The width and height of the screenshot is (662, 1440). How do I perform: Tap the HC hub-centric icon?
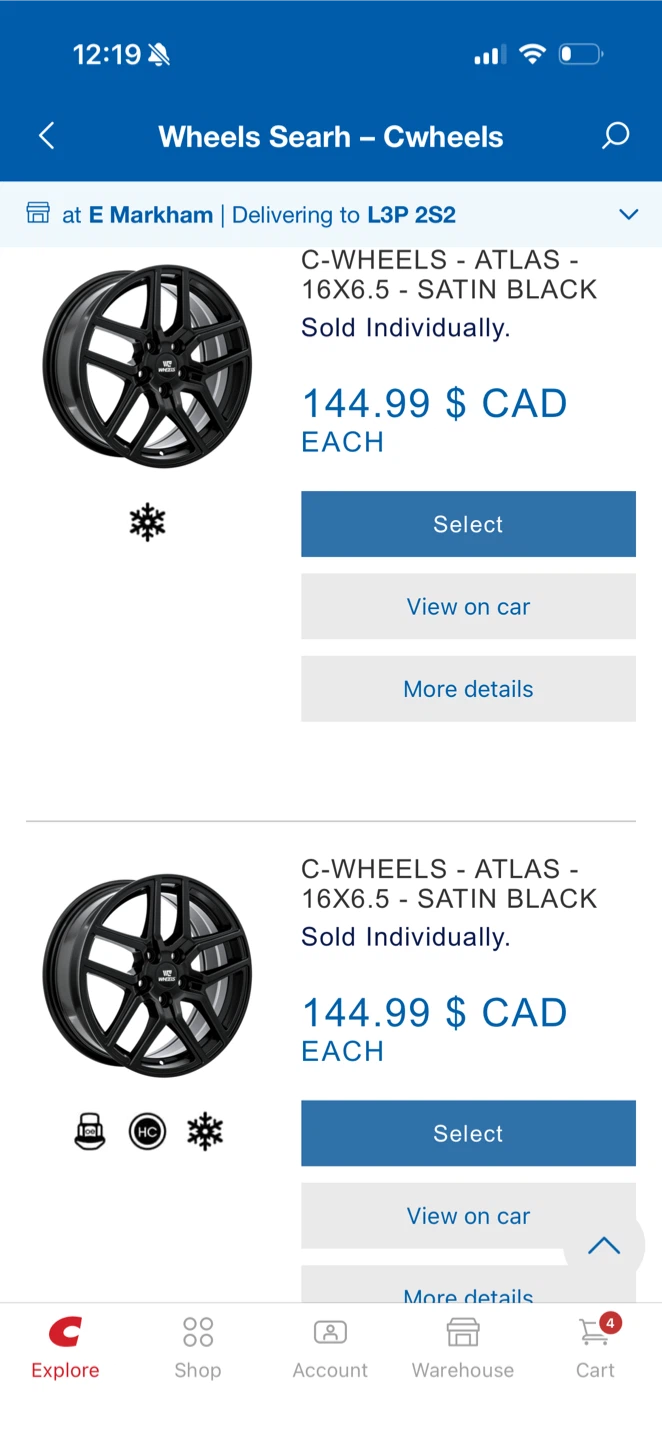[x=147, y=1132]
